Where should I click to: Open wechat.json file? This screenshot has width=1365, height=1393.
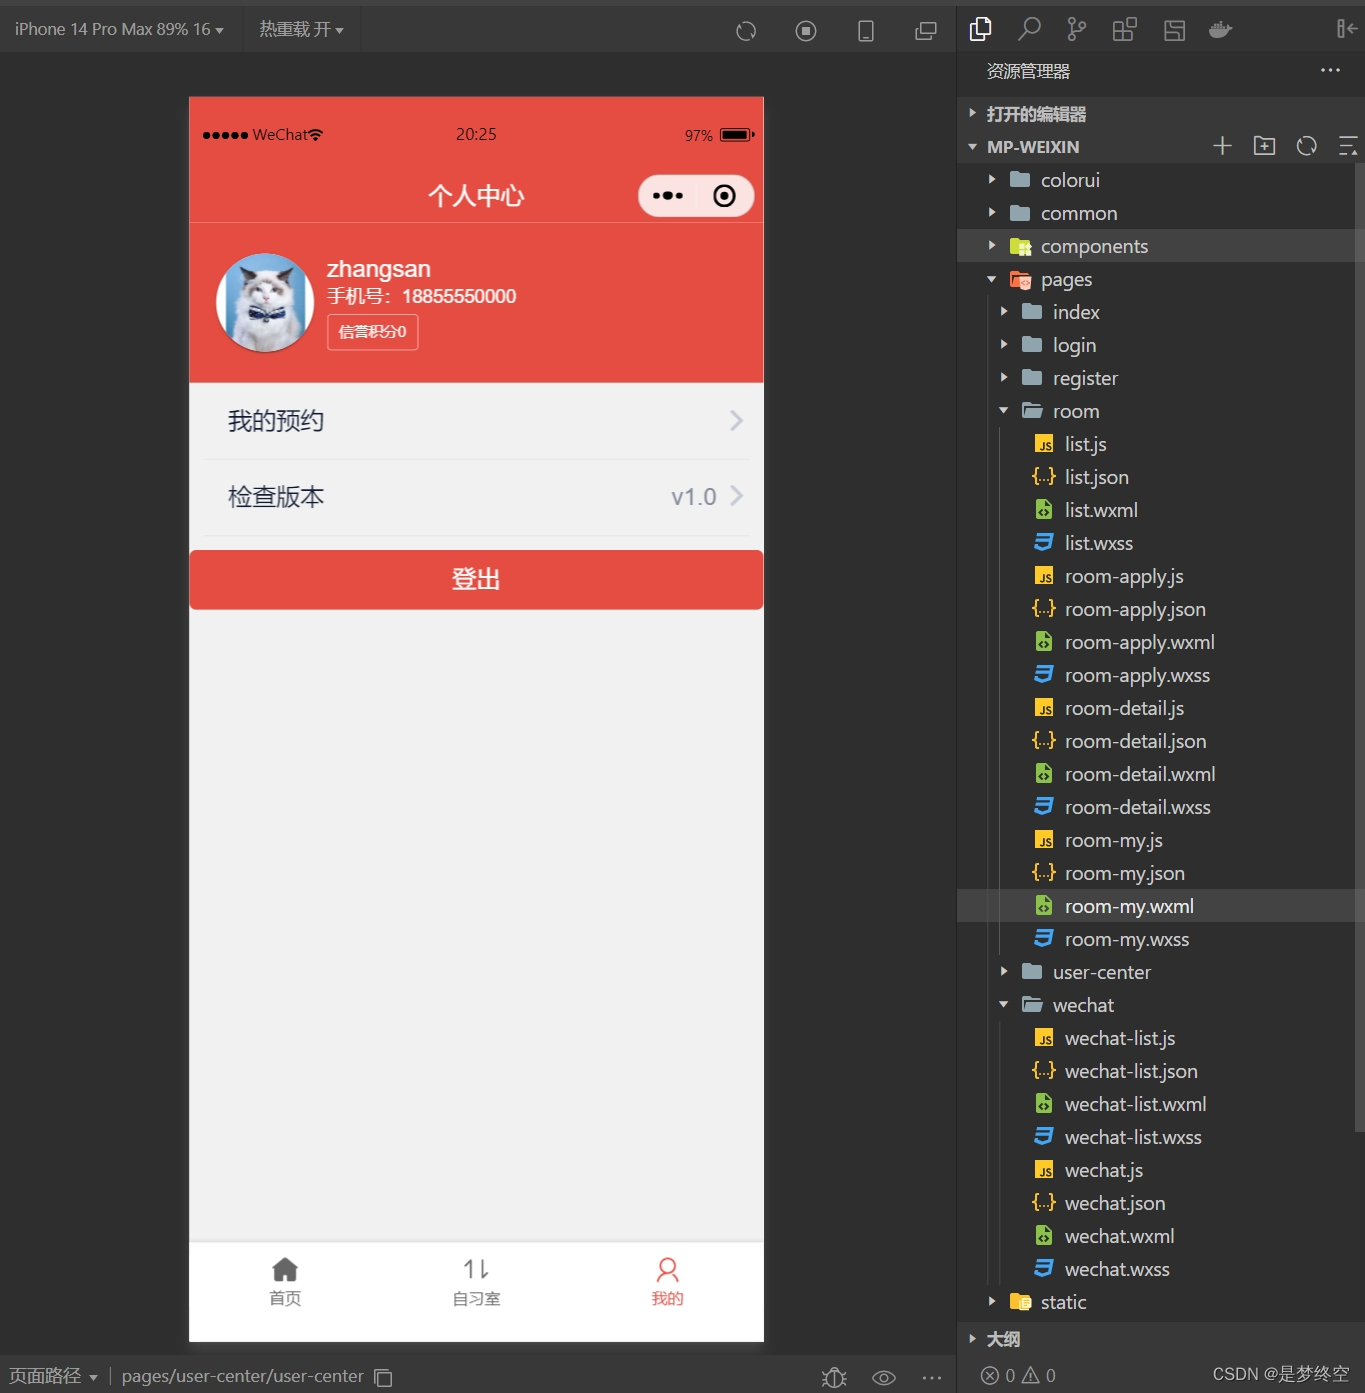pyautogui.click(x=1115, y=1203)
